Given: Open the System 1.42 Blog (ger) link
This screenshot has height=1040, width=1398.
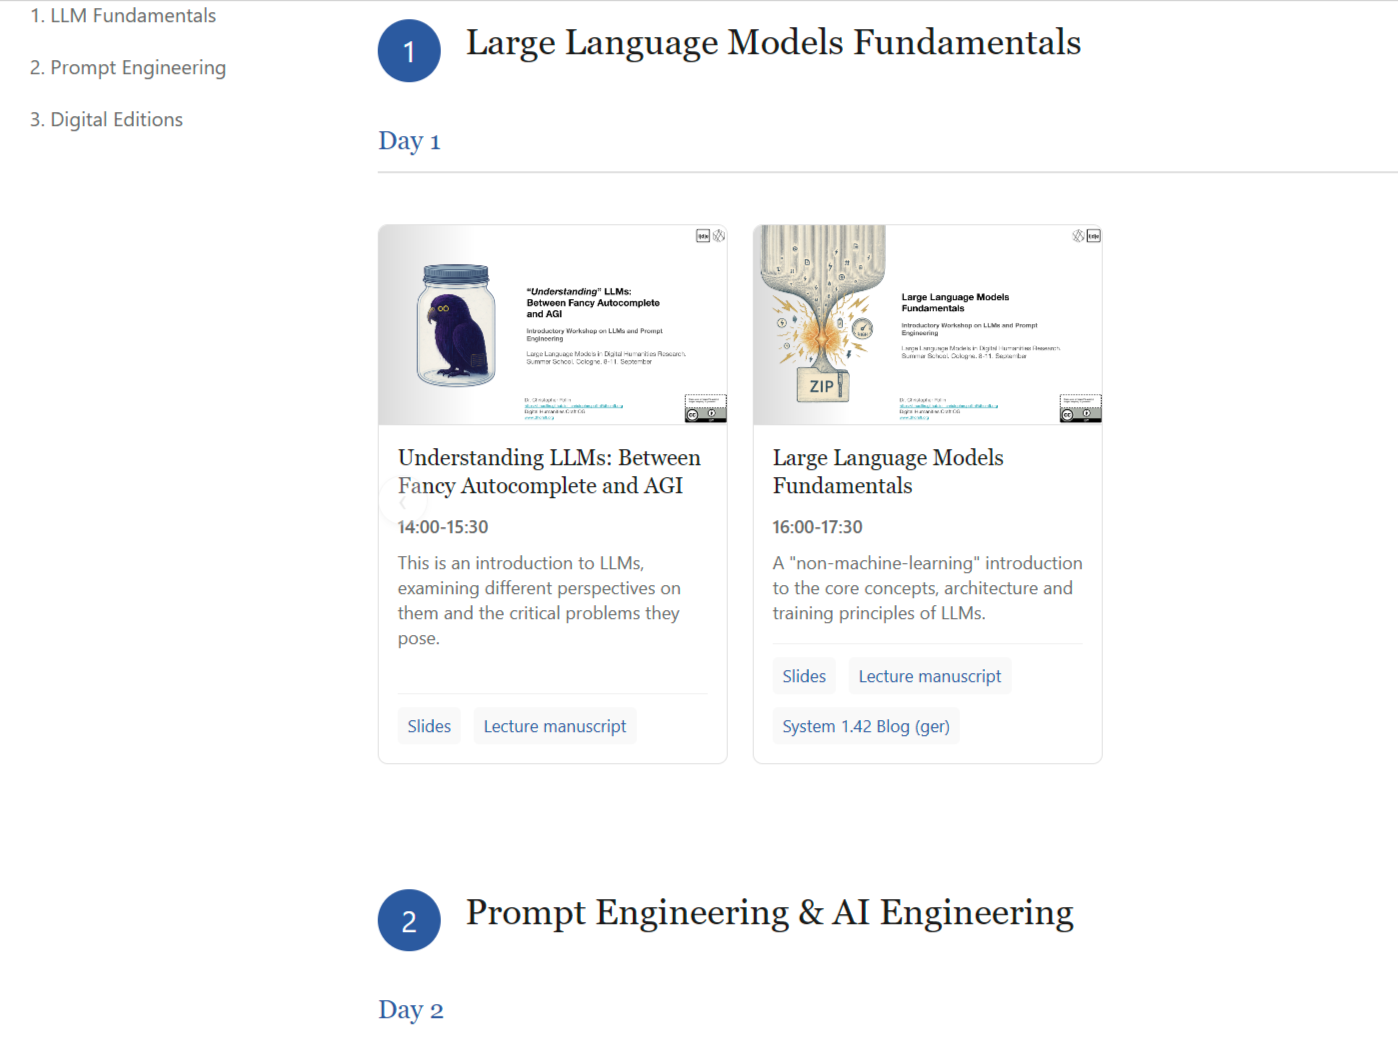Looking at the screenshot, I should [x=866, y=726].
